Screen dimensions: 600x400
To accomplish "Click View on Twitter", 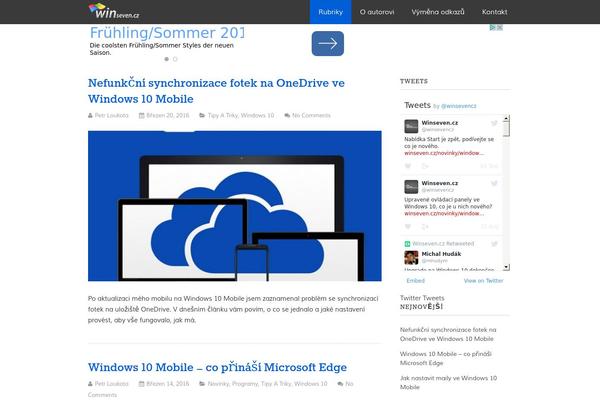I will coord(484,281).
